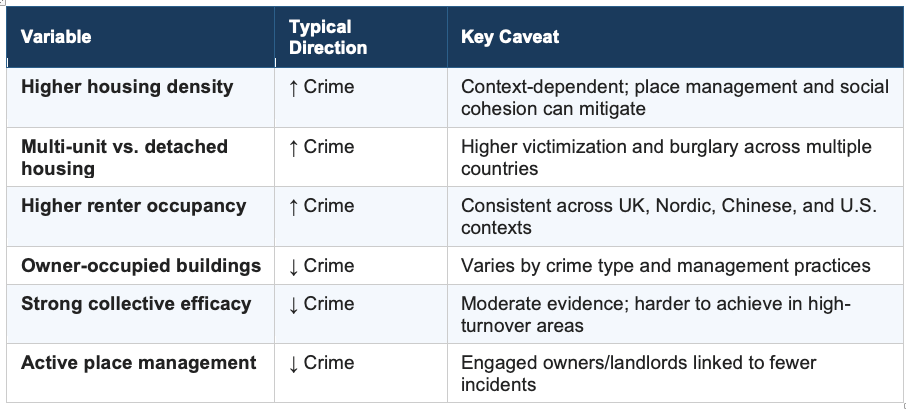Click the caveat about UK, Nordic, Chinese contexts
The image size is (906, 409).
tap(668, 216)
